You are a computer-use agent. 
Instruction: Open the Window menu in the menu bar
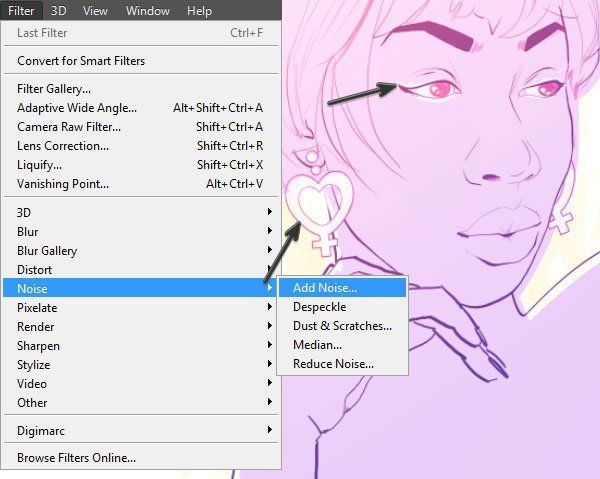pyautogui.click(x=148, y=10)
